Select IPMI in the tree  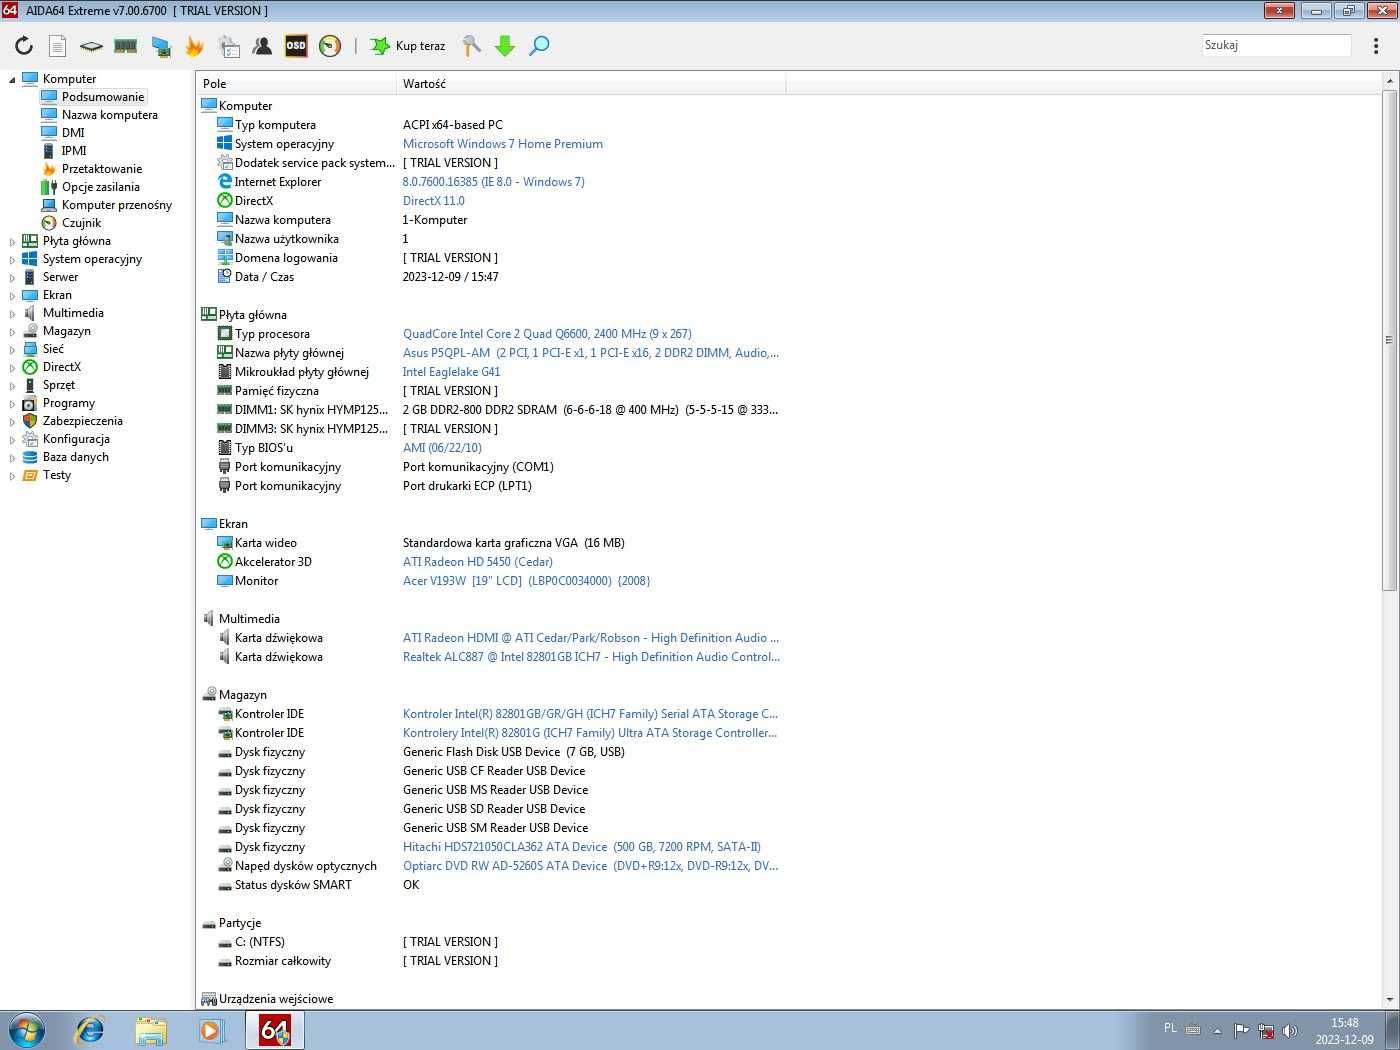click(74, 151)
